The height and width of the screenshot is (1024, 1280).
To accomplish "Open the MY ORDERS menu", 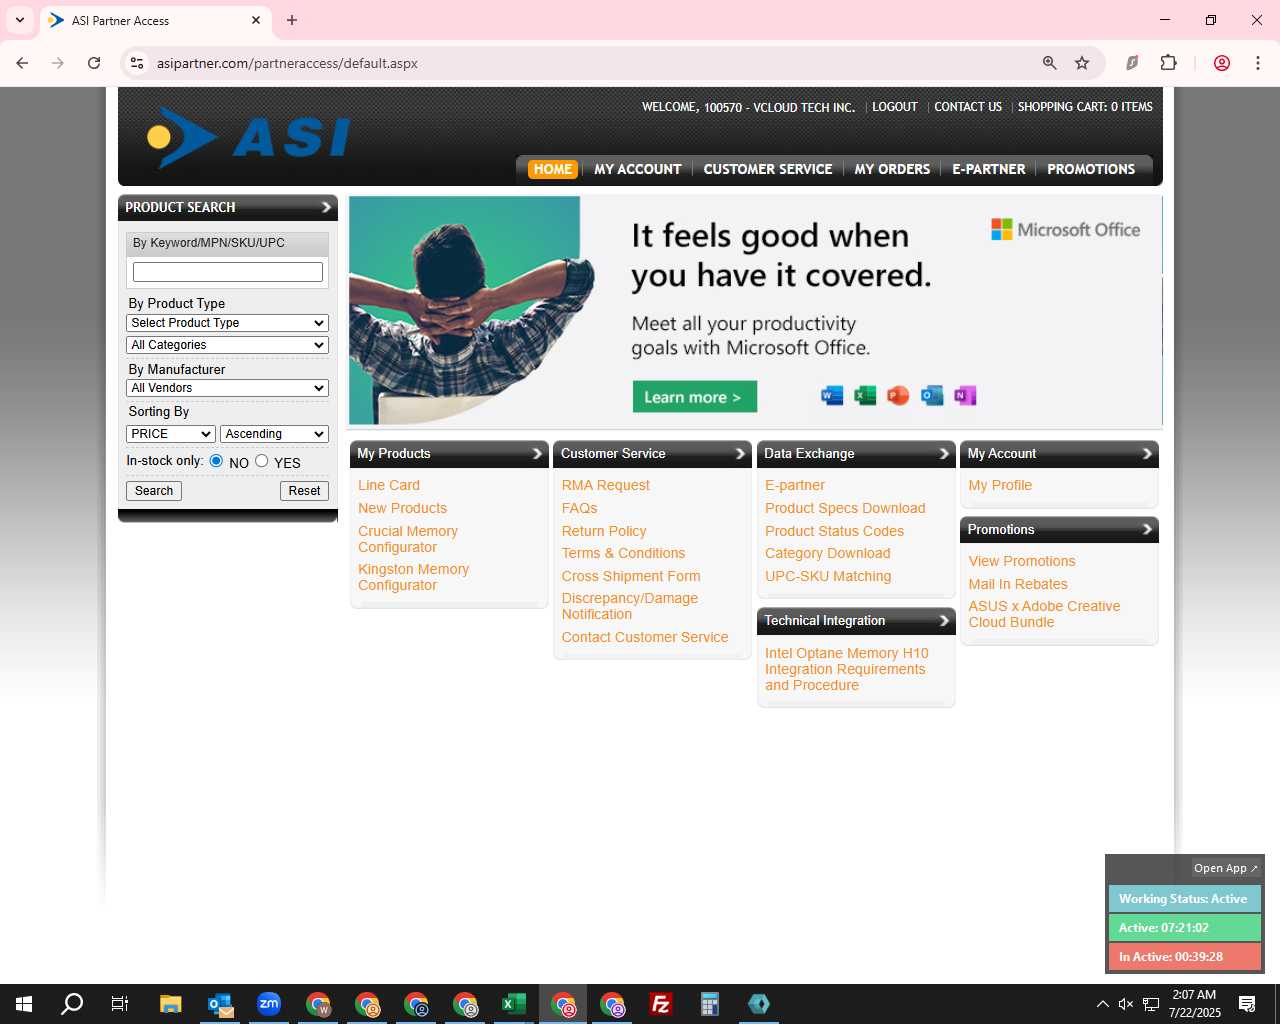I will click(x=892, y=169).
